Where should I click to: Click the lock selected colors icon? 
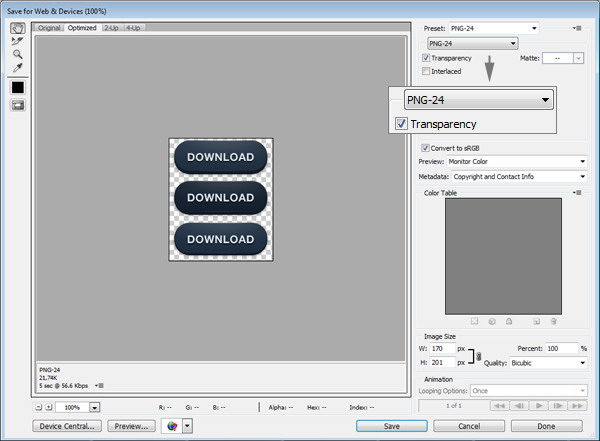(x=509, y=321)
